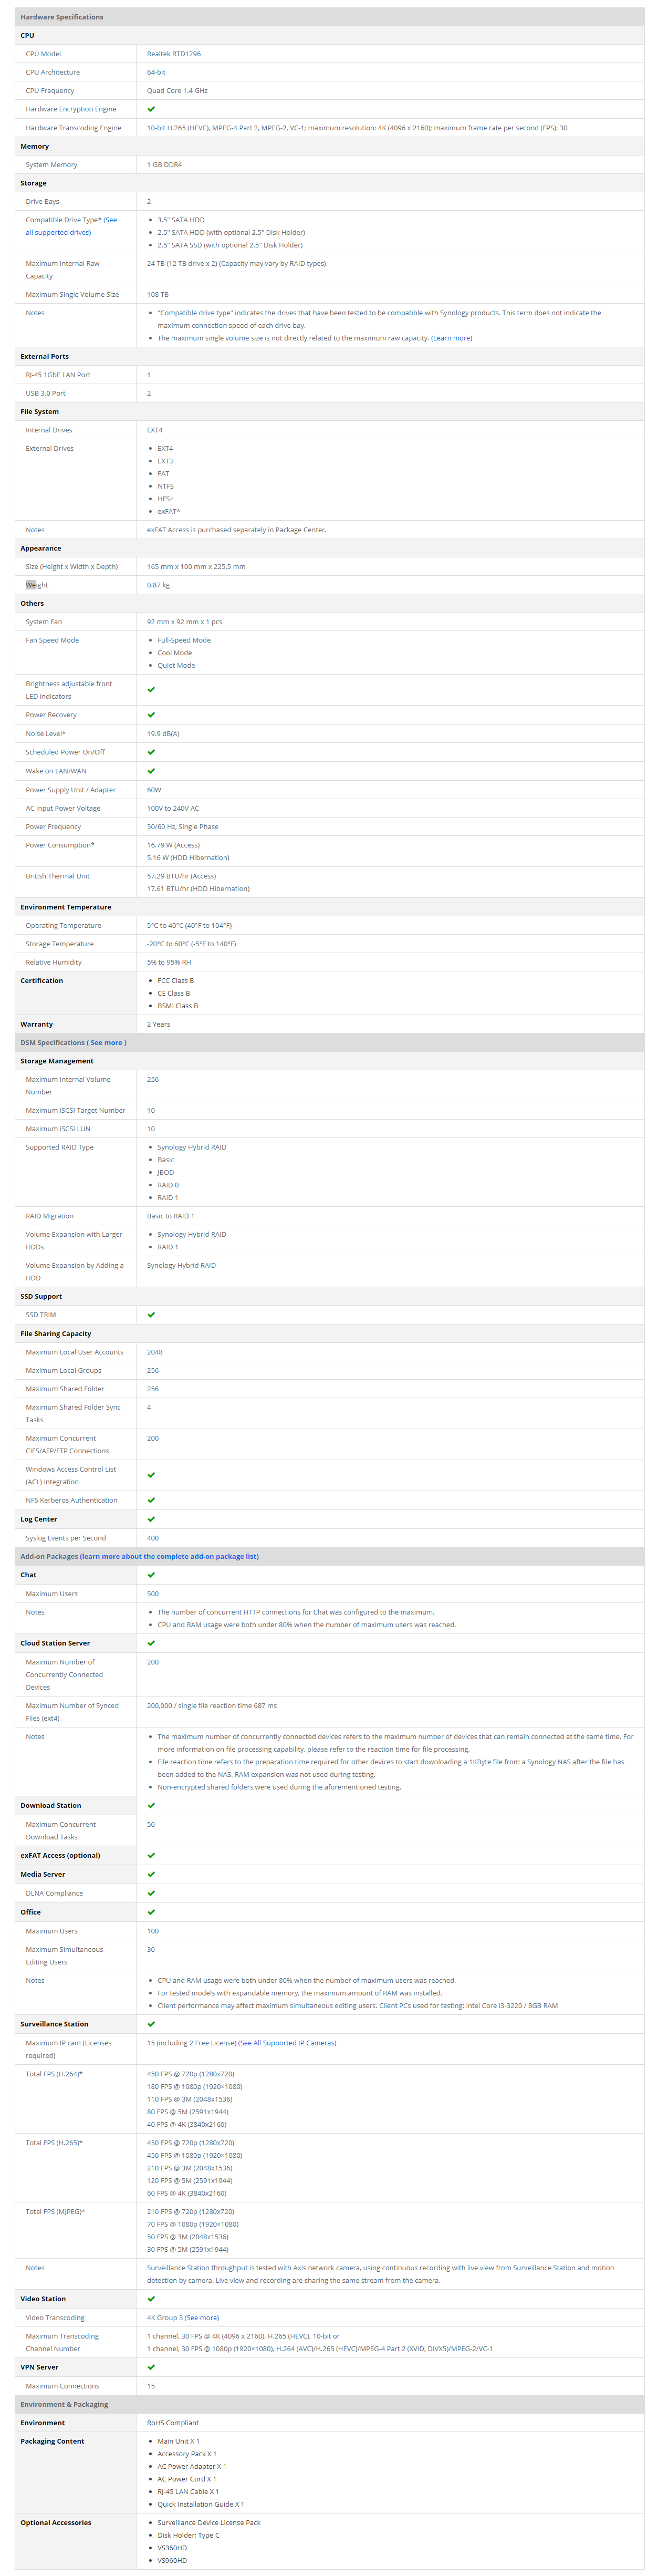Click the '500' Chat maximum users value

point(153,1594)
